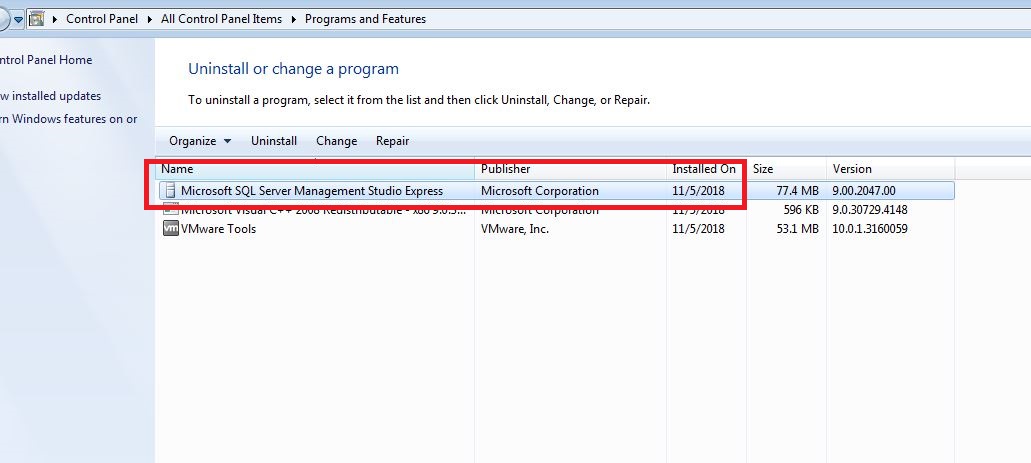Click the Programs and Features breadcrumb
Image resolution: width=1031 pixels, height=463 pixels.
(366, 19)
